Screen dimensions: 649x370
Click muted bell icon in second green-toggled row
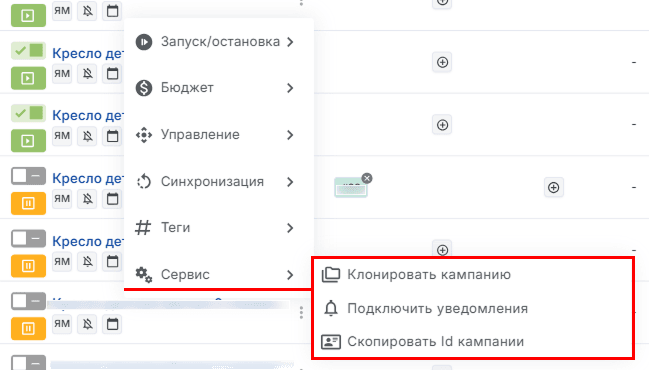point(87,136)
